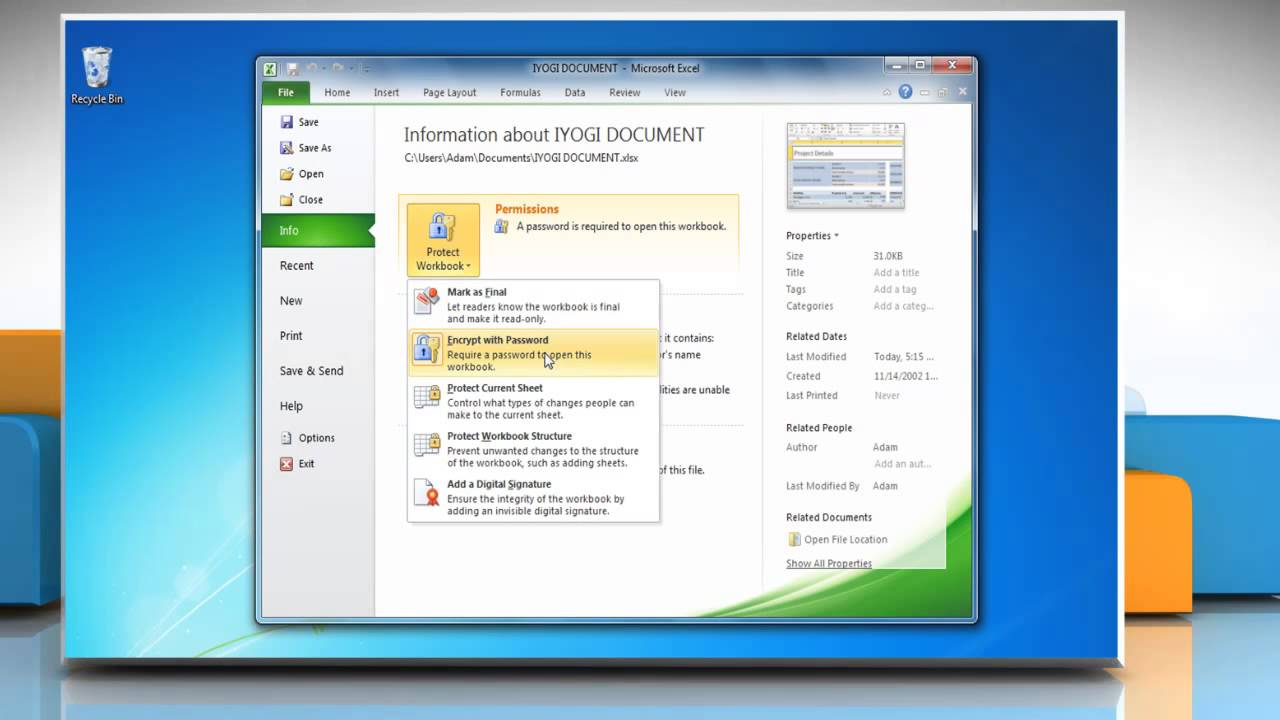Select Info in the Backstage menu
The image size is (1280, 720).
[318, 231]
